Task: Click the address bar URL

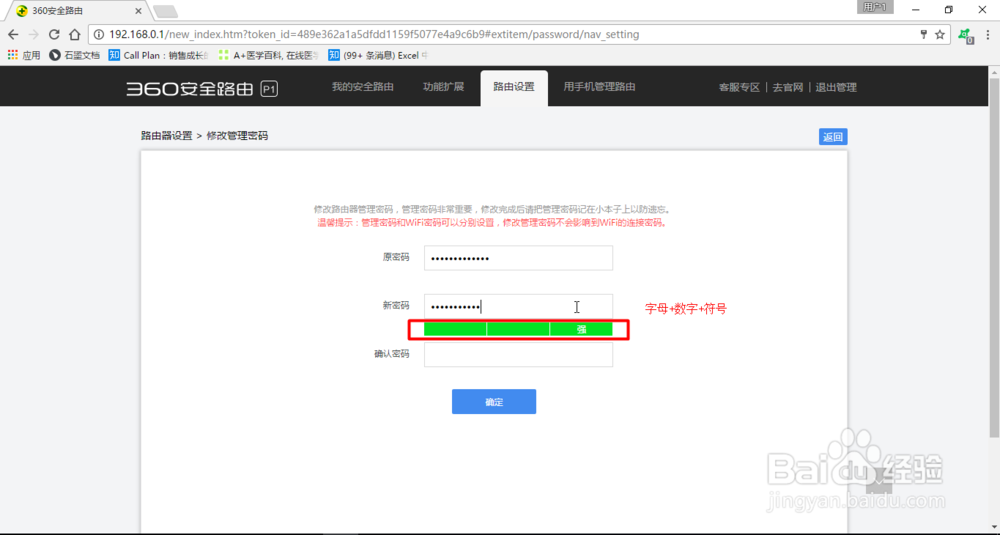Action: click(x=374, y=34)
